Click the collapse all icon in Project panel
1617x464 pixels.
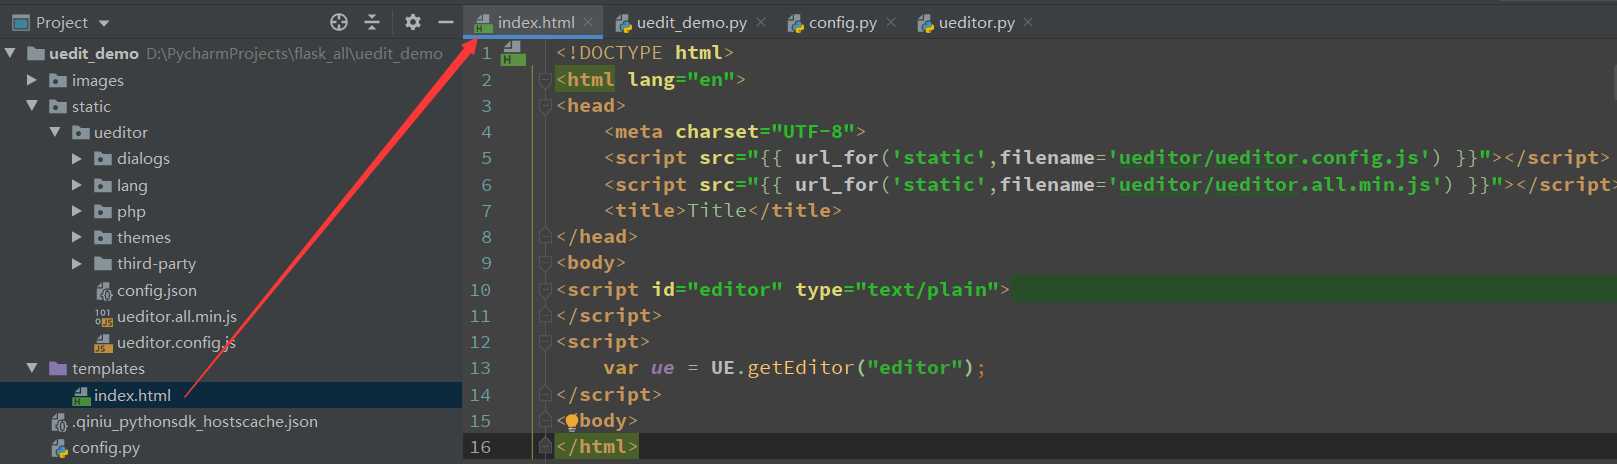click(372, 22)
